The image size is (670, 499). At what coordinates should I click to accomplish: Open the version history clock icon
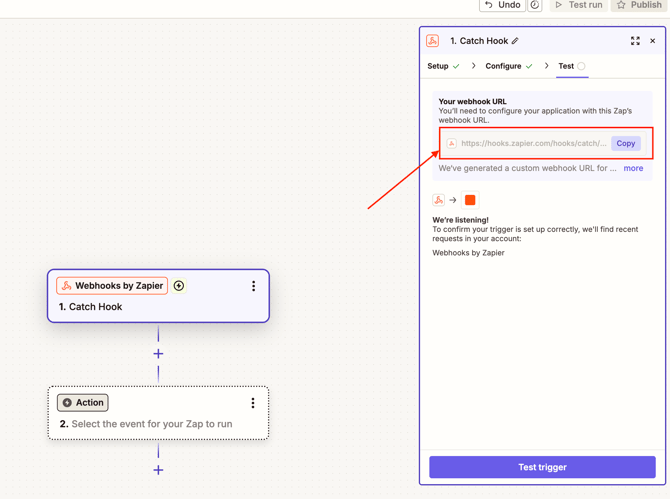[535, 5]
